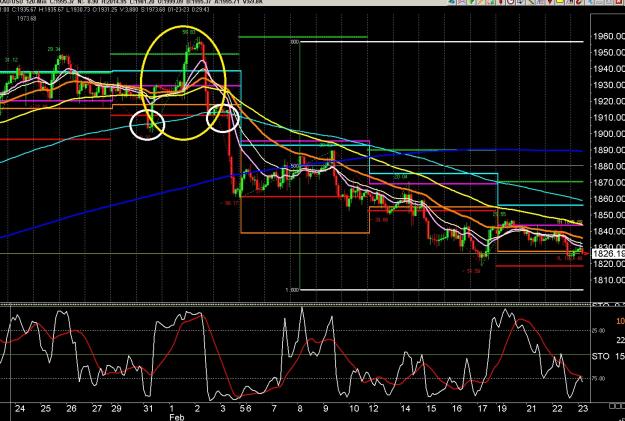The height and width of the screenshot is (421, 625).
Task: Click the 1820.00 price axis label
Action: (x=609, y=264)
